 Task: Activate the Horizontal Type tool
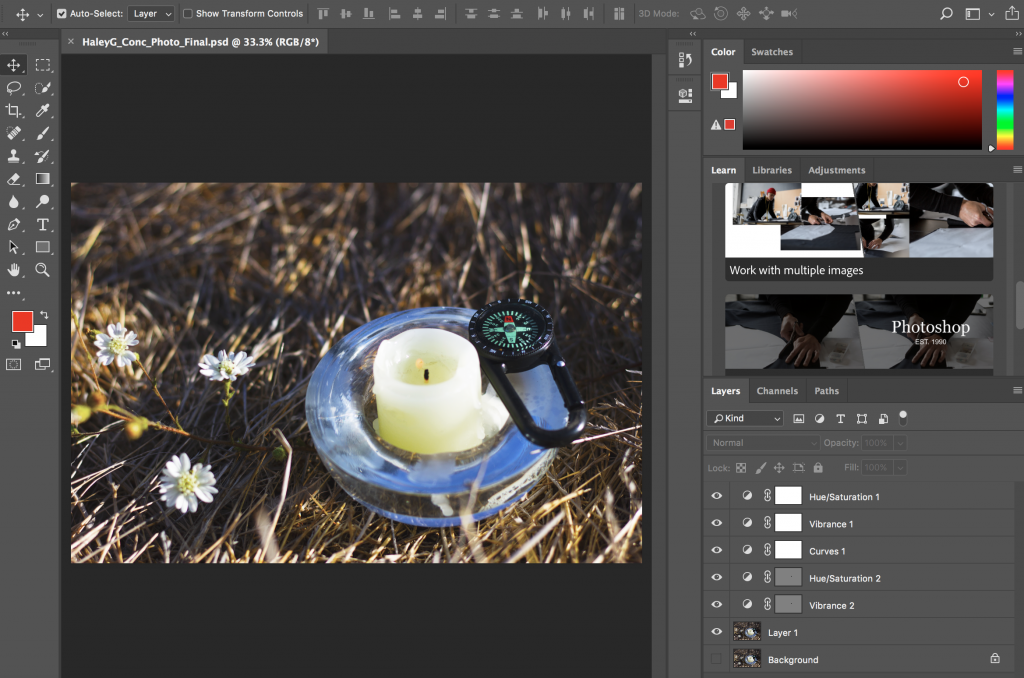[x=41, y=223]
